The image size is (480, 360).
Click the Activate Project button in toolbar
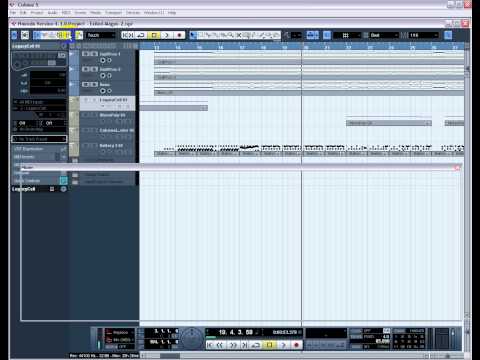pos(14,35)
